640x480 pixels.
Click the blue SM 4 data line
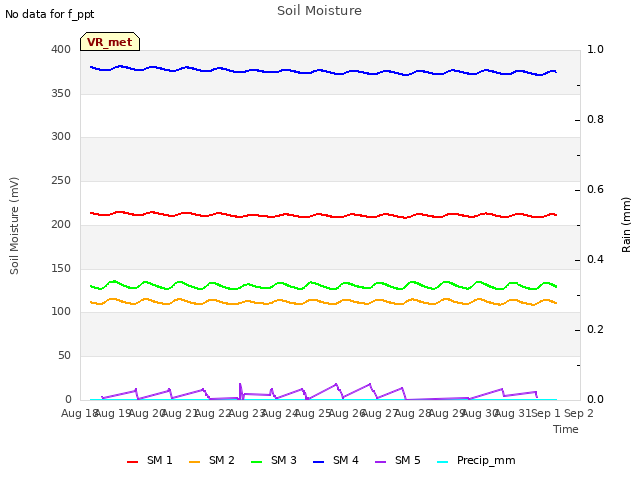point(322,71)
